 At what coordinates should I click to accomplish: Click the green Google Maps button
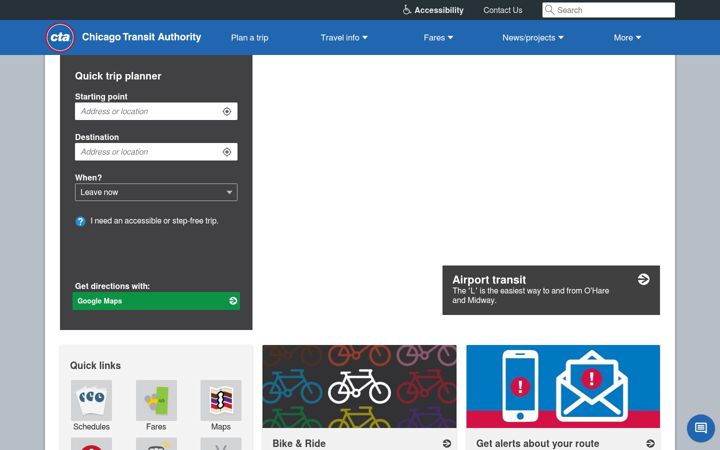coord(156,301)
